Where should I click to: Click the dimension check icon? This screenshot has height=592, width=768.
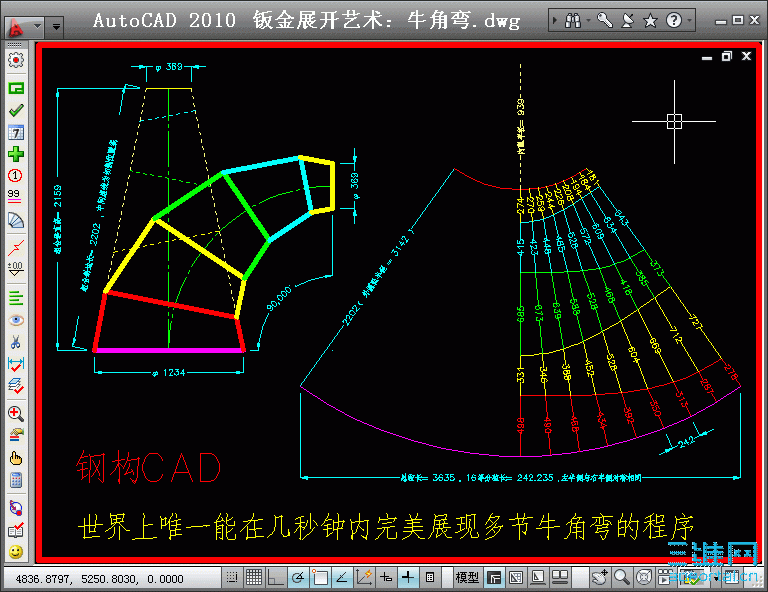(x=16, y=364)
